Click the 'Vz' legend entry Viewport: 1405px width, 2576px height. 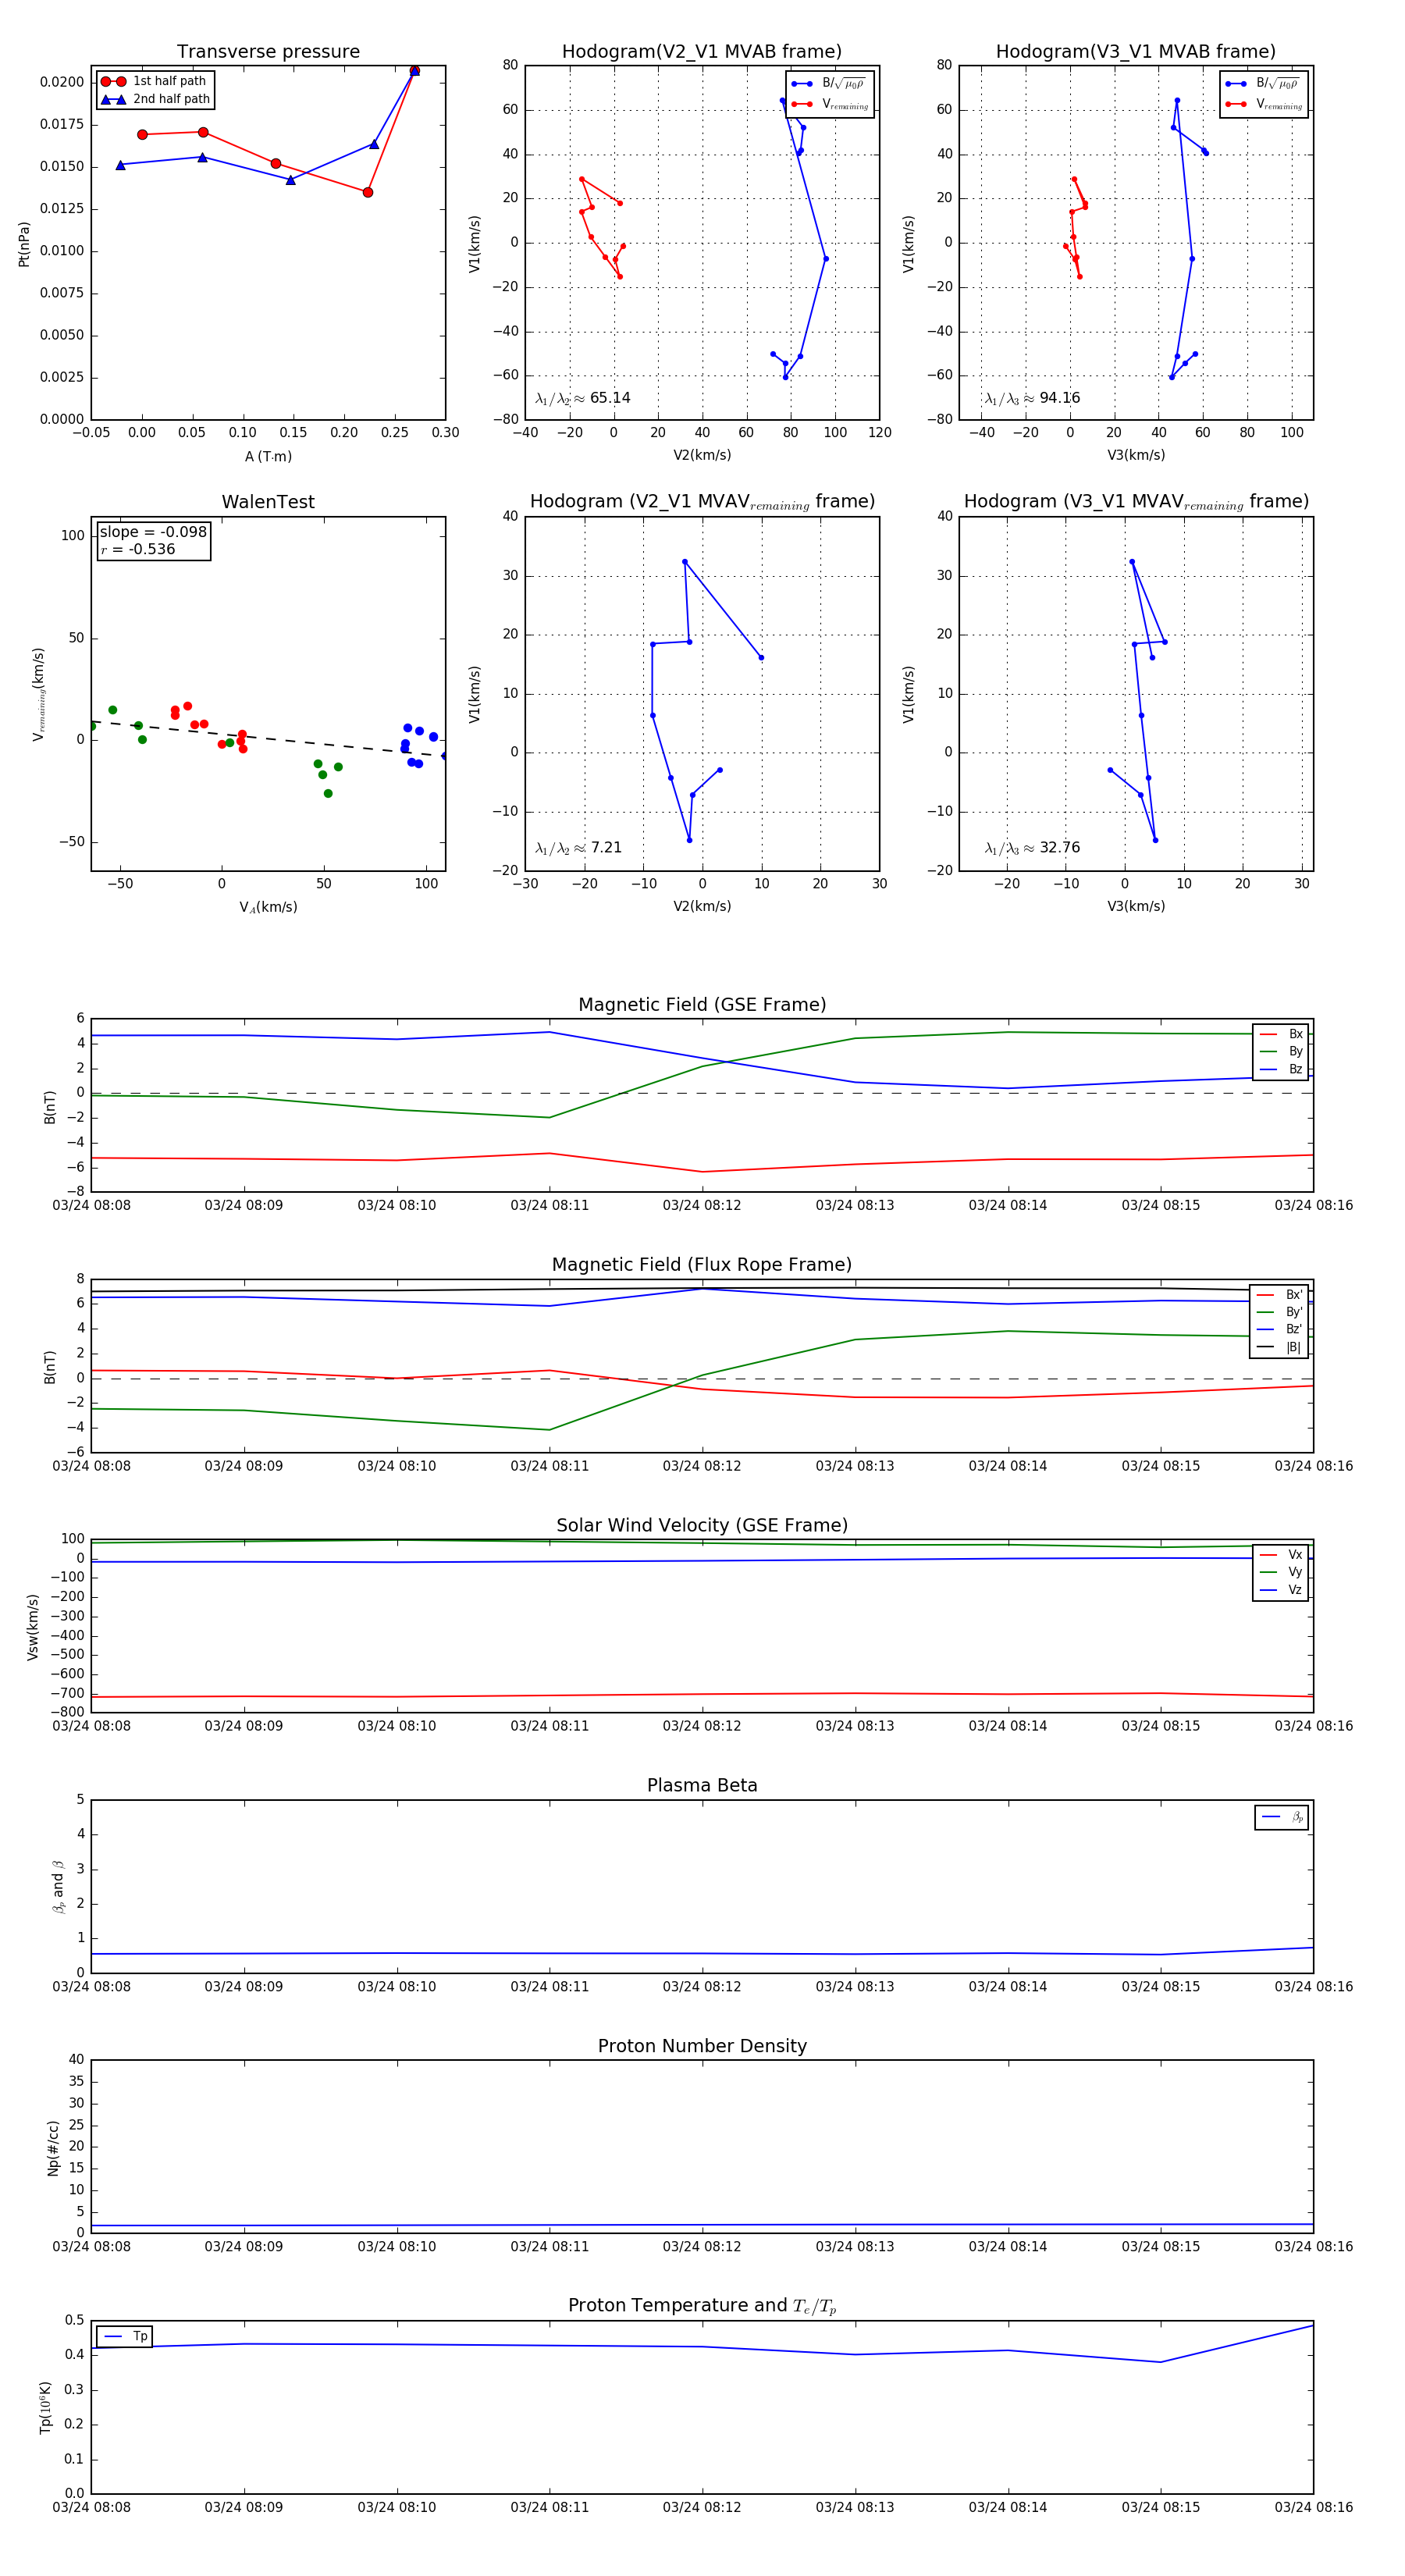(x=1281, y=1590)
